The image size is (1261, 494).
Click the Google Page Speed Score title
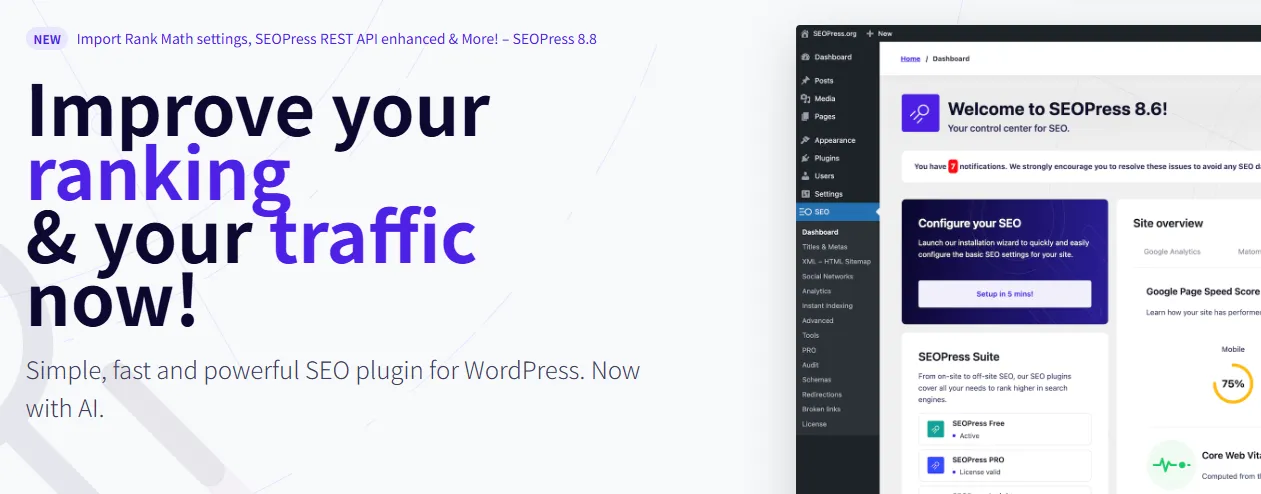click(x=1203, y=291)
